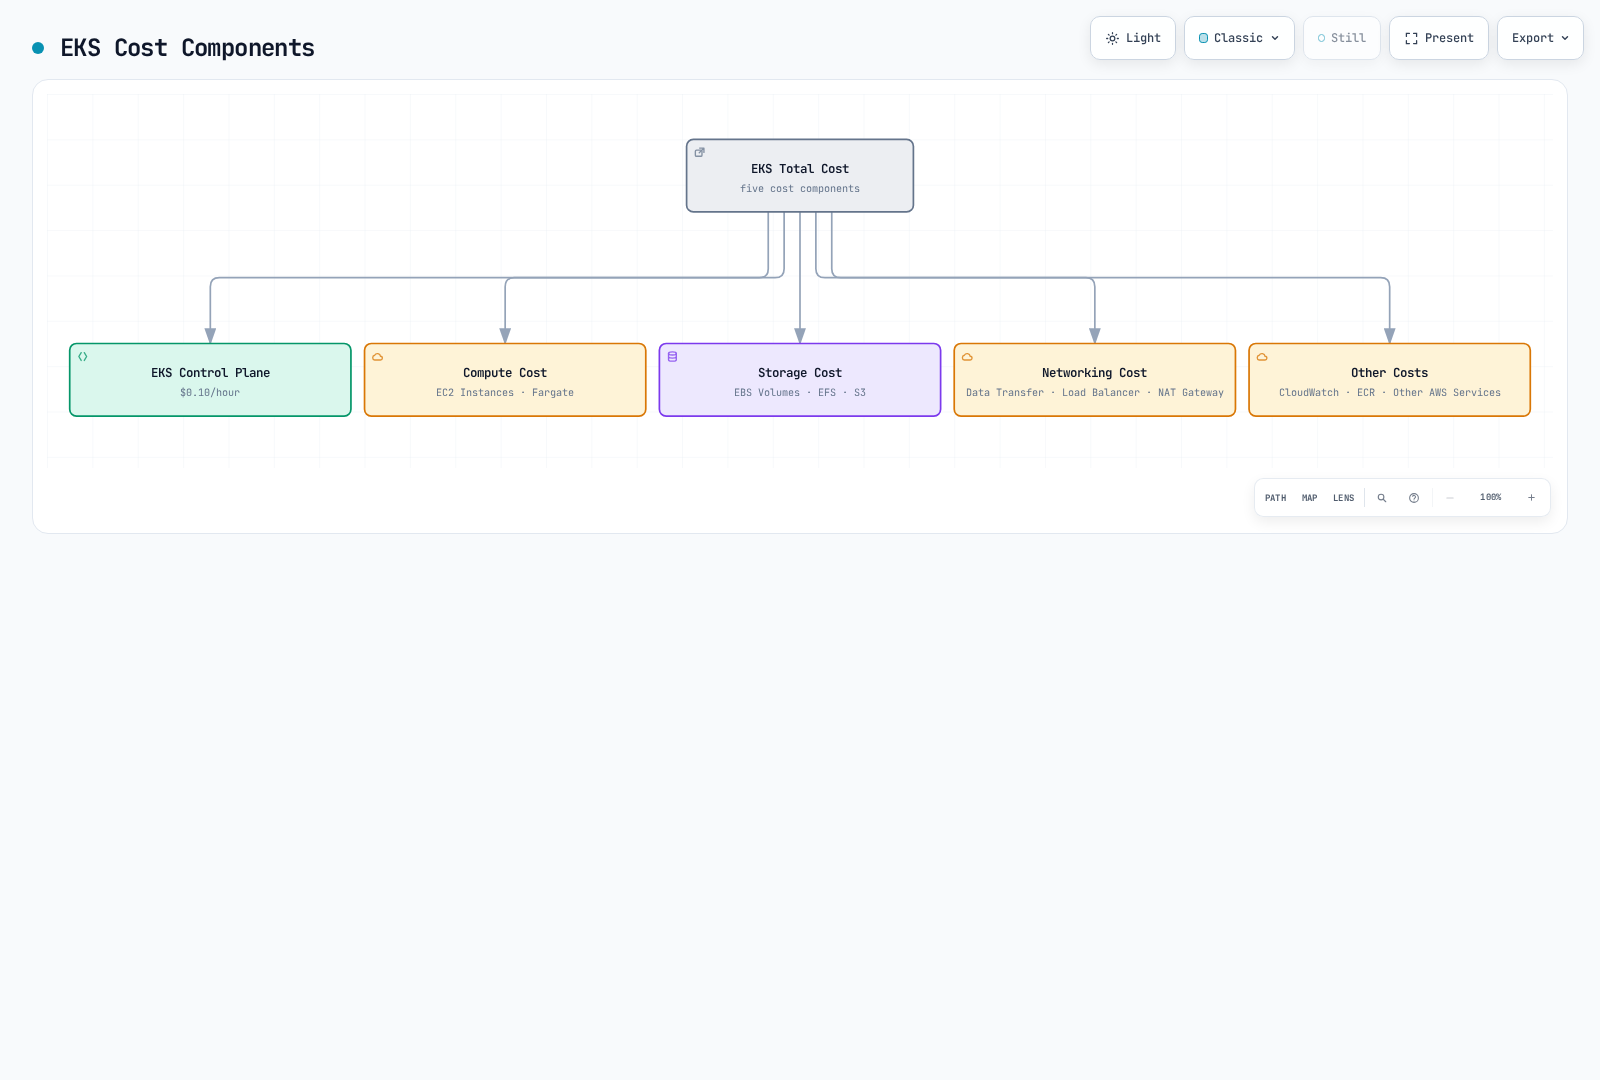
Task: Click the fullscreen icon in Present button
Action: [1411, 38]
